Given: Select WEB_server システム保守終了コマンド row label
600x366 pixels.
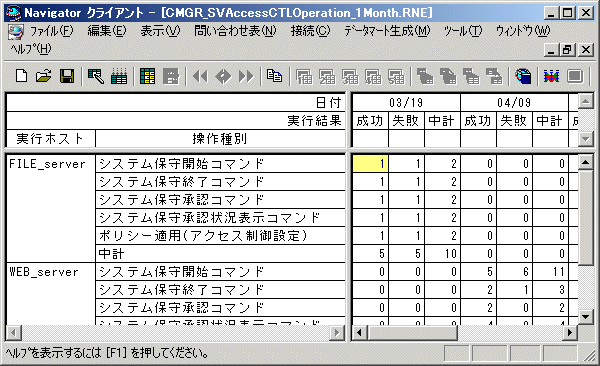Looking at the screenshot, I should [x=220, y=289].
